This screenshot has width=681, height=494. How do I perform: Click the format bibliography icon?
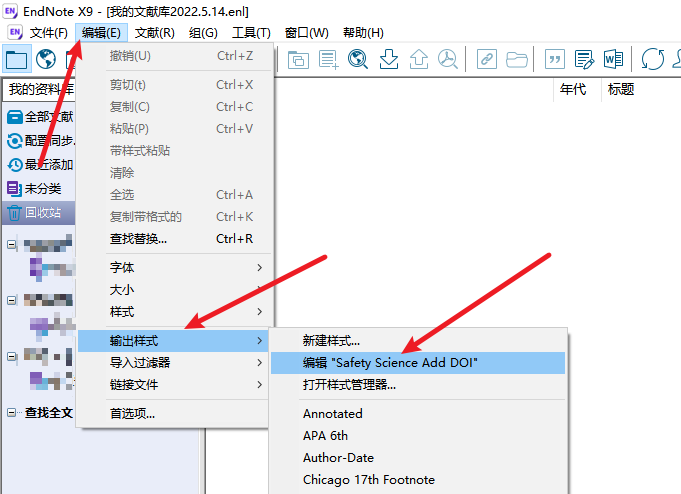click(x=584, y=59)
